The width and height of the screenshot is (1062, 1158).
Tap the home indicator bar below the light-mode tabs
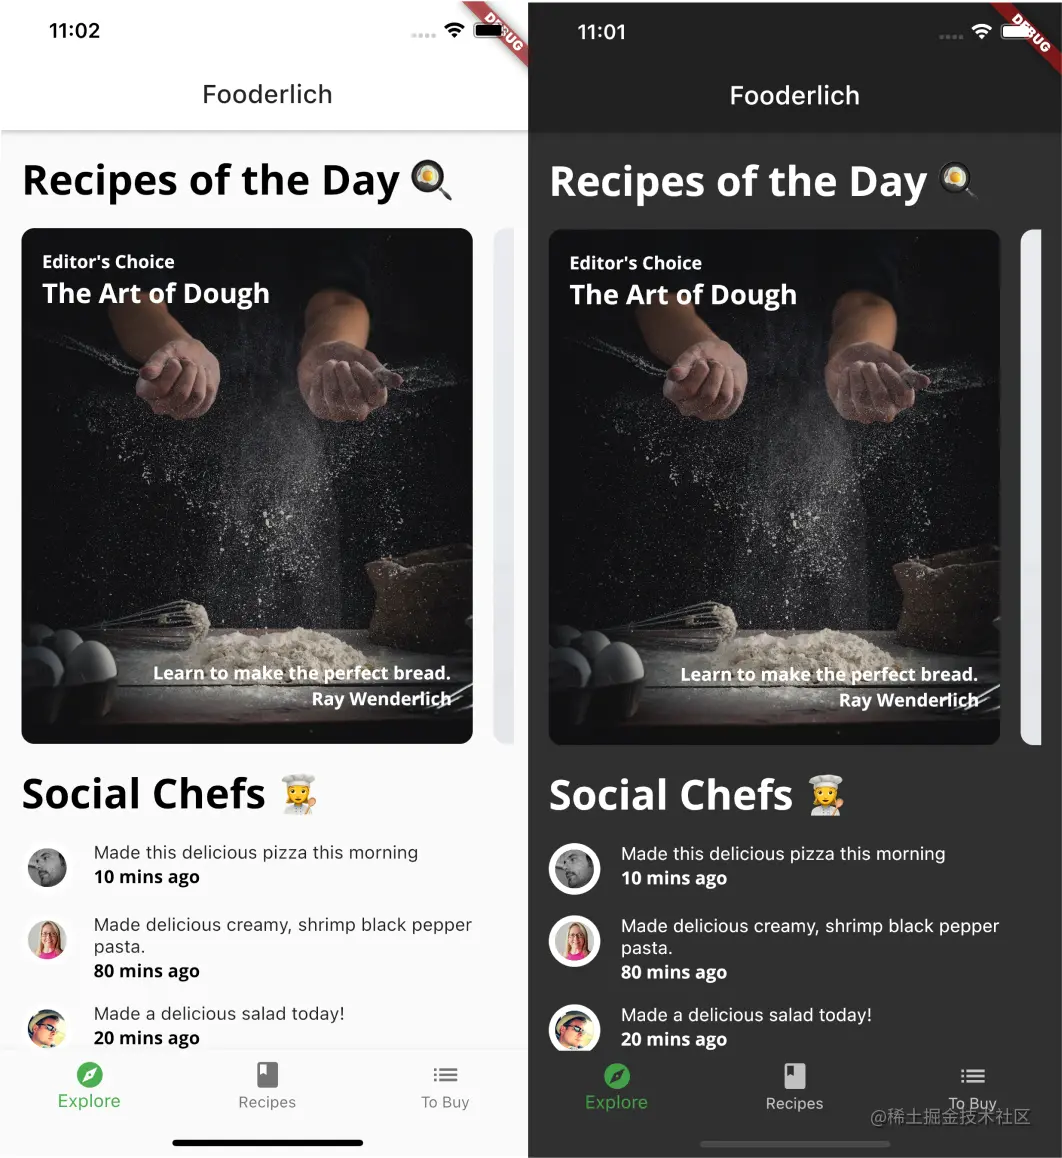click(x=267, y=1142)
